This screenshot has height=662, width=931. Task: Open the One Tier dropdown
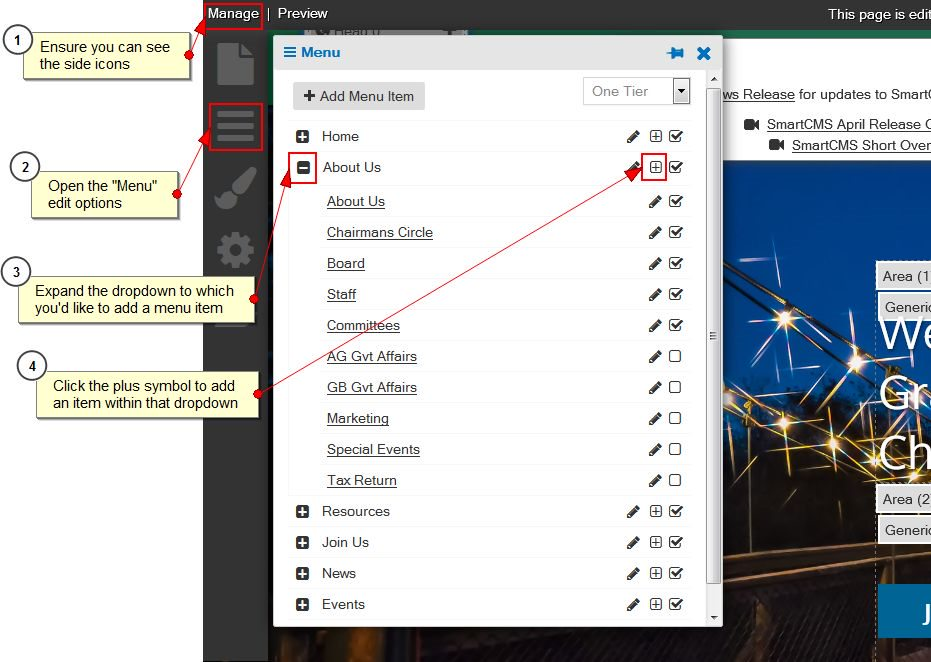click(x=636, y=91)
